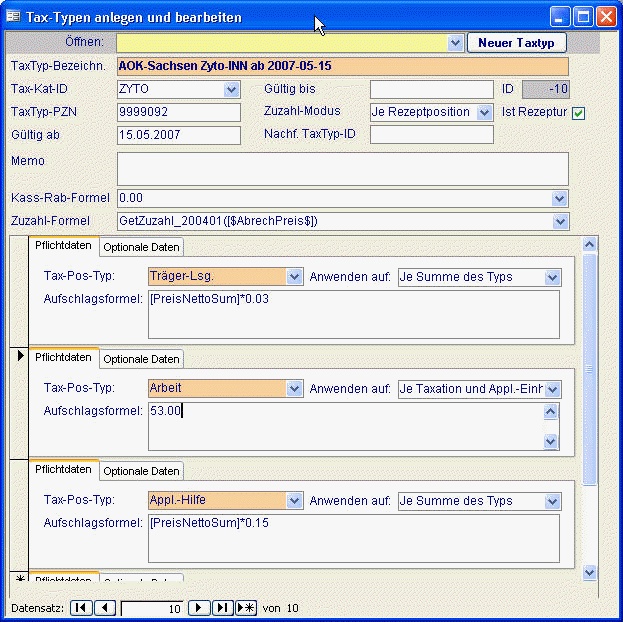Click the subform vertical scrollbar thumb

click(590, 369)
